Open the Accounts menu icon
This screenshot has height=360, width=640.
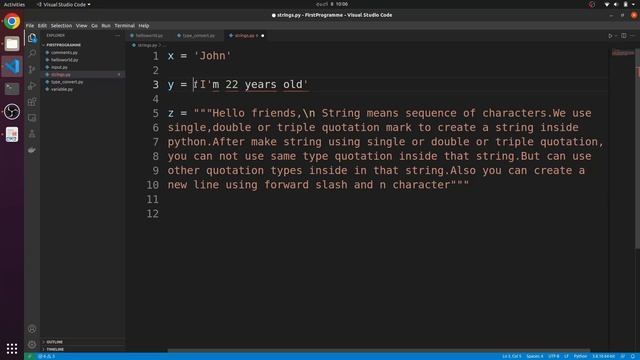(32, 329)
